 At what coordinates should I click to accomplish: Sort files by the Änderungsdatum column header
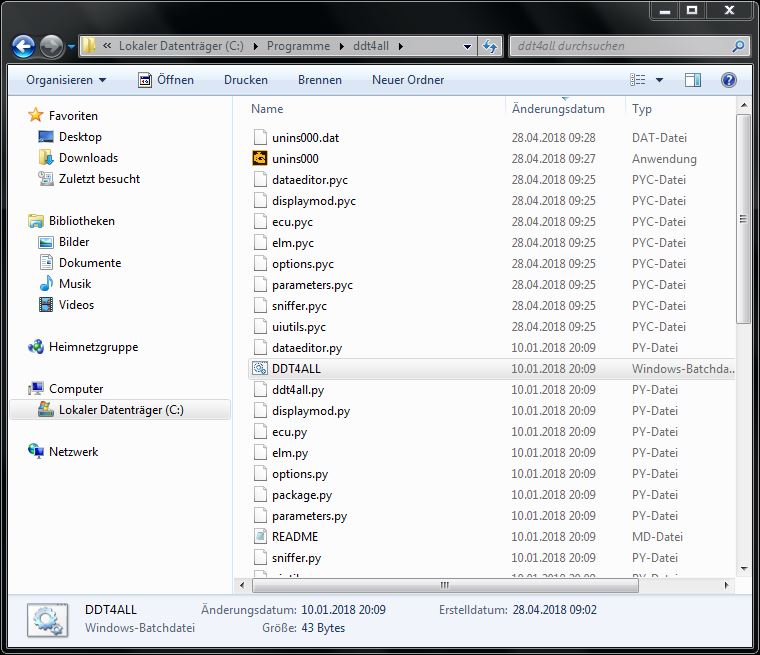coord(558,109)
